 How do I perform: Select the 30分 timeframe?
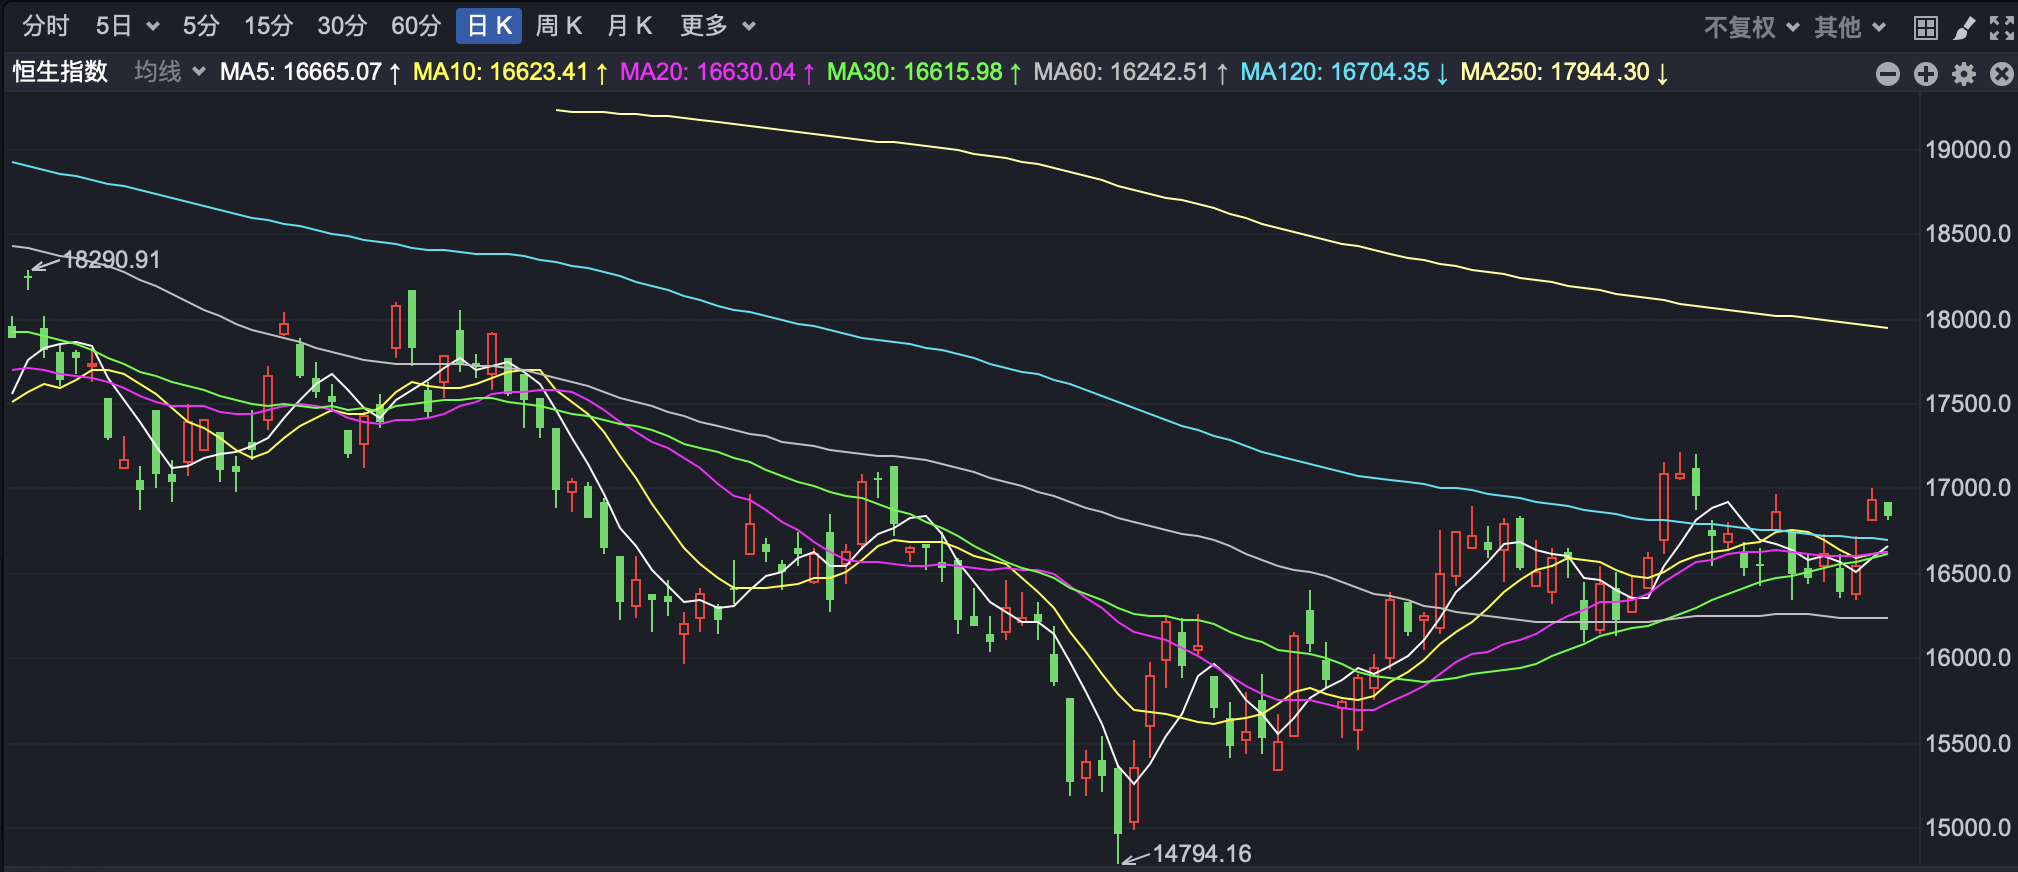coord(342,26)
